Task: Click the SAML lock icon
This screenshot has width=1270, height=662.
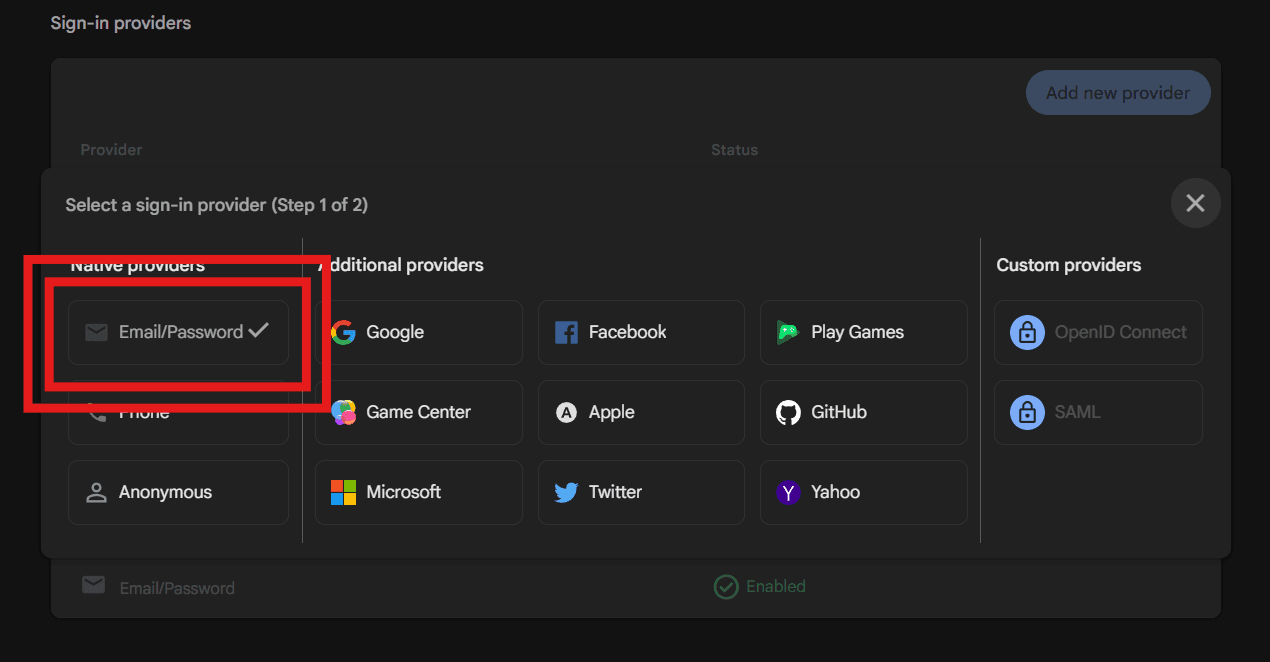Action: pyautogui.click(x=1027, y=412)
